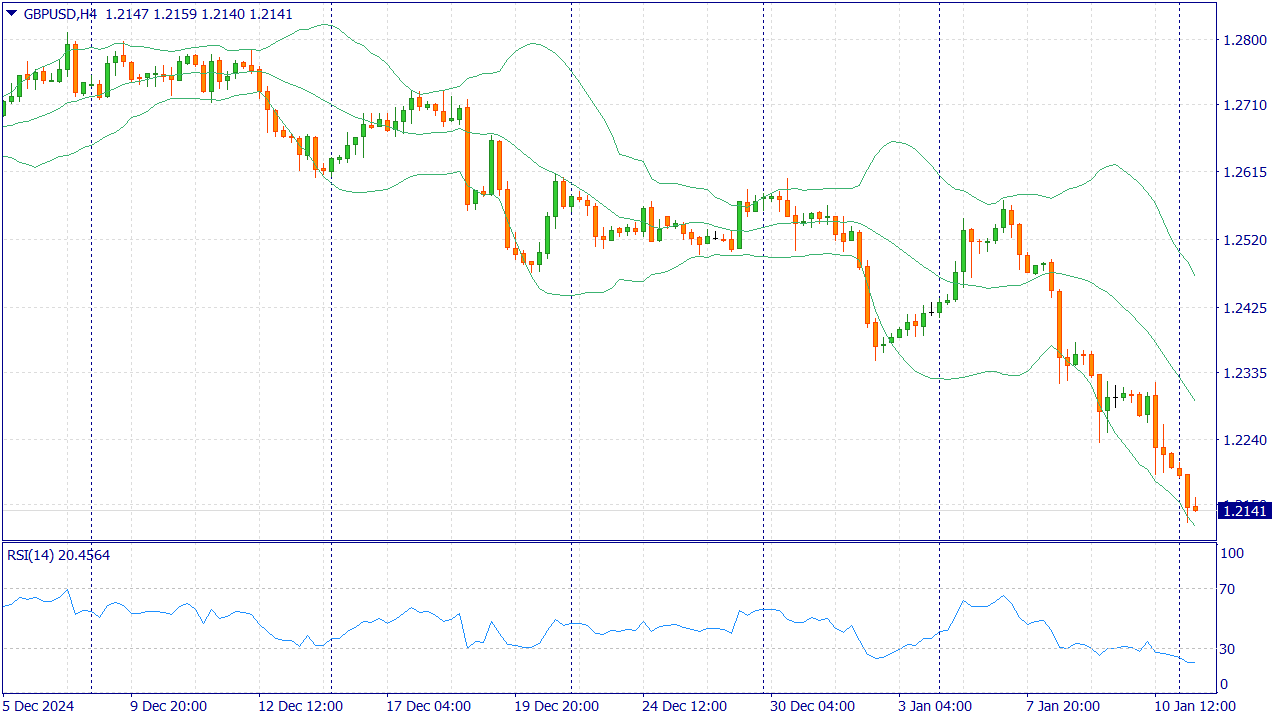
Task: Click the 1.2335 price axis label
Action: click(1244, 373)
